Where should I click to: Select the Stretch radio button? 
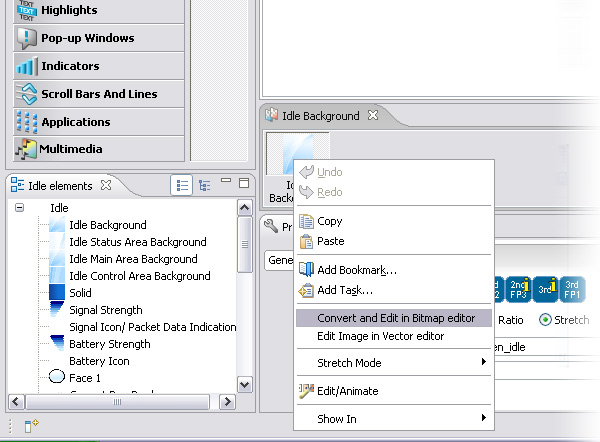(x=545, y=321)
